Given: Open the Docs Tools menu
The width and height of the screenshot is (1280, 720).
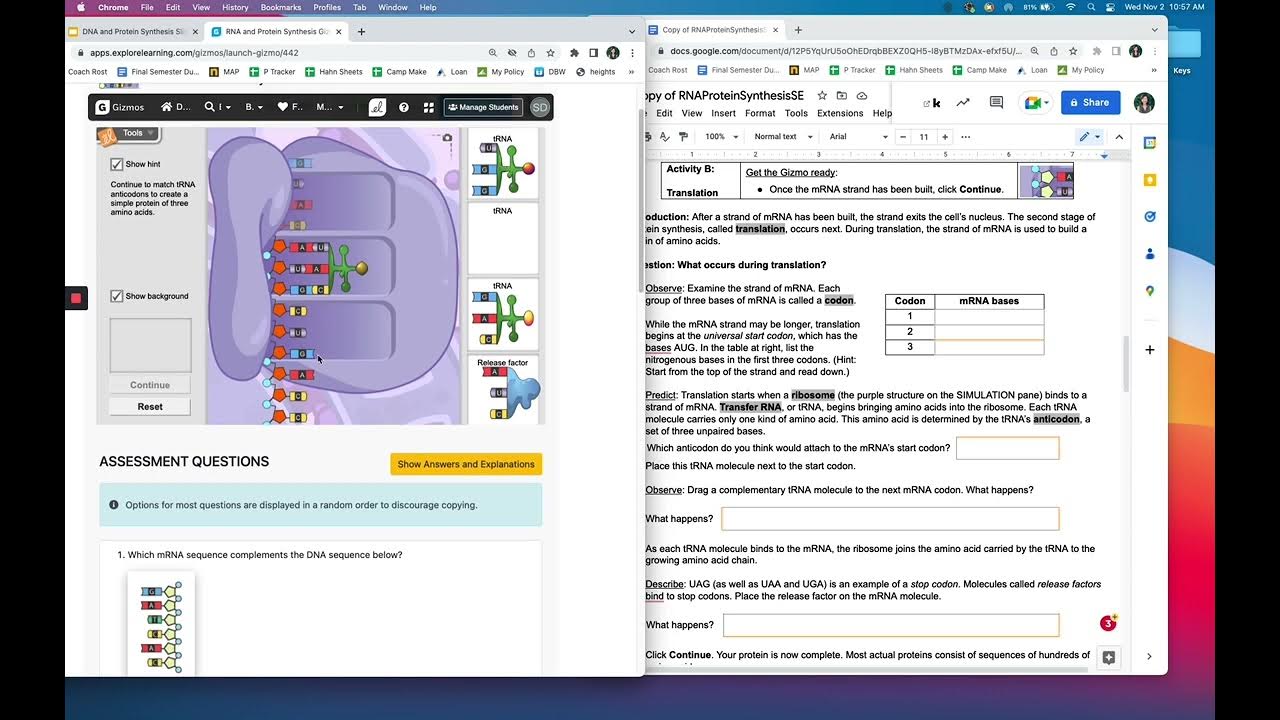Looking at the screenshot, I should pos(796,113).
